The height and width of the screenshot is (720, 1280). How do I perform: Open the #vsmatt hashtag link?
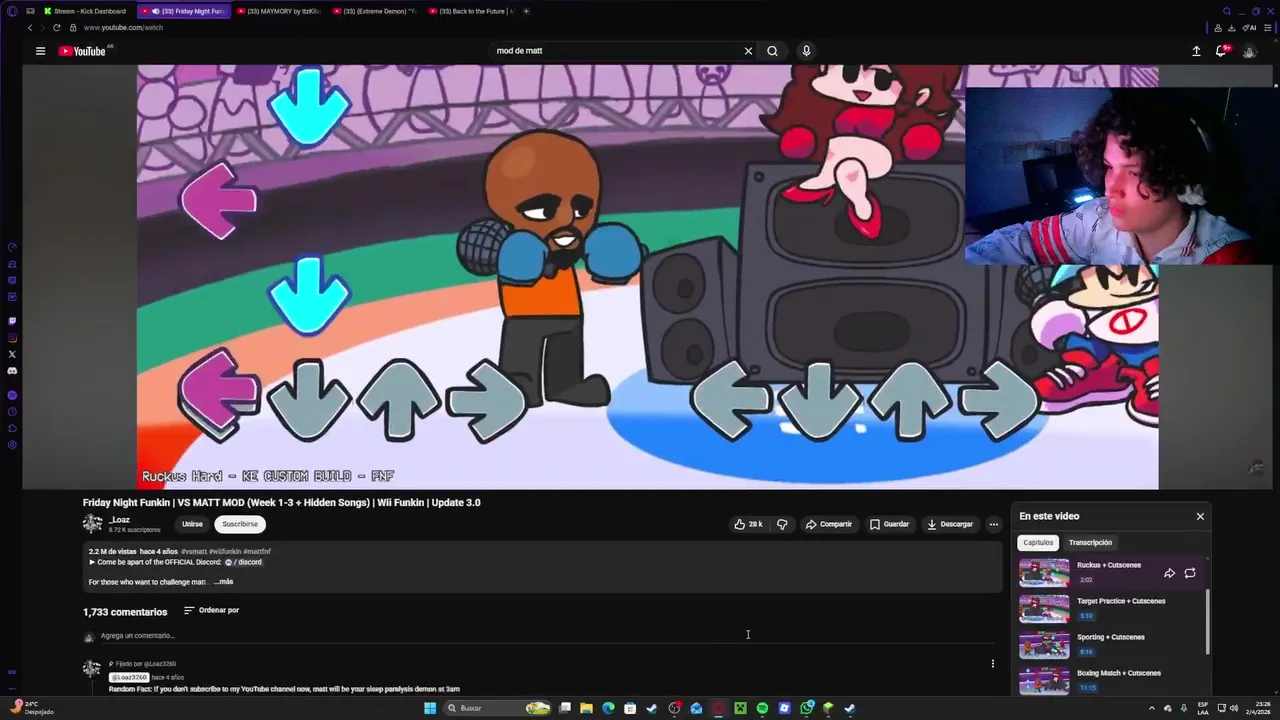point(194,551)
